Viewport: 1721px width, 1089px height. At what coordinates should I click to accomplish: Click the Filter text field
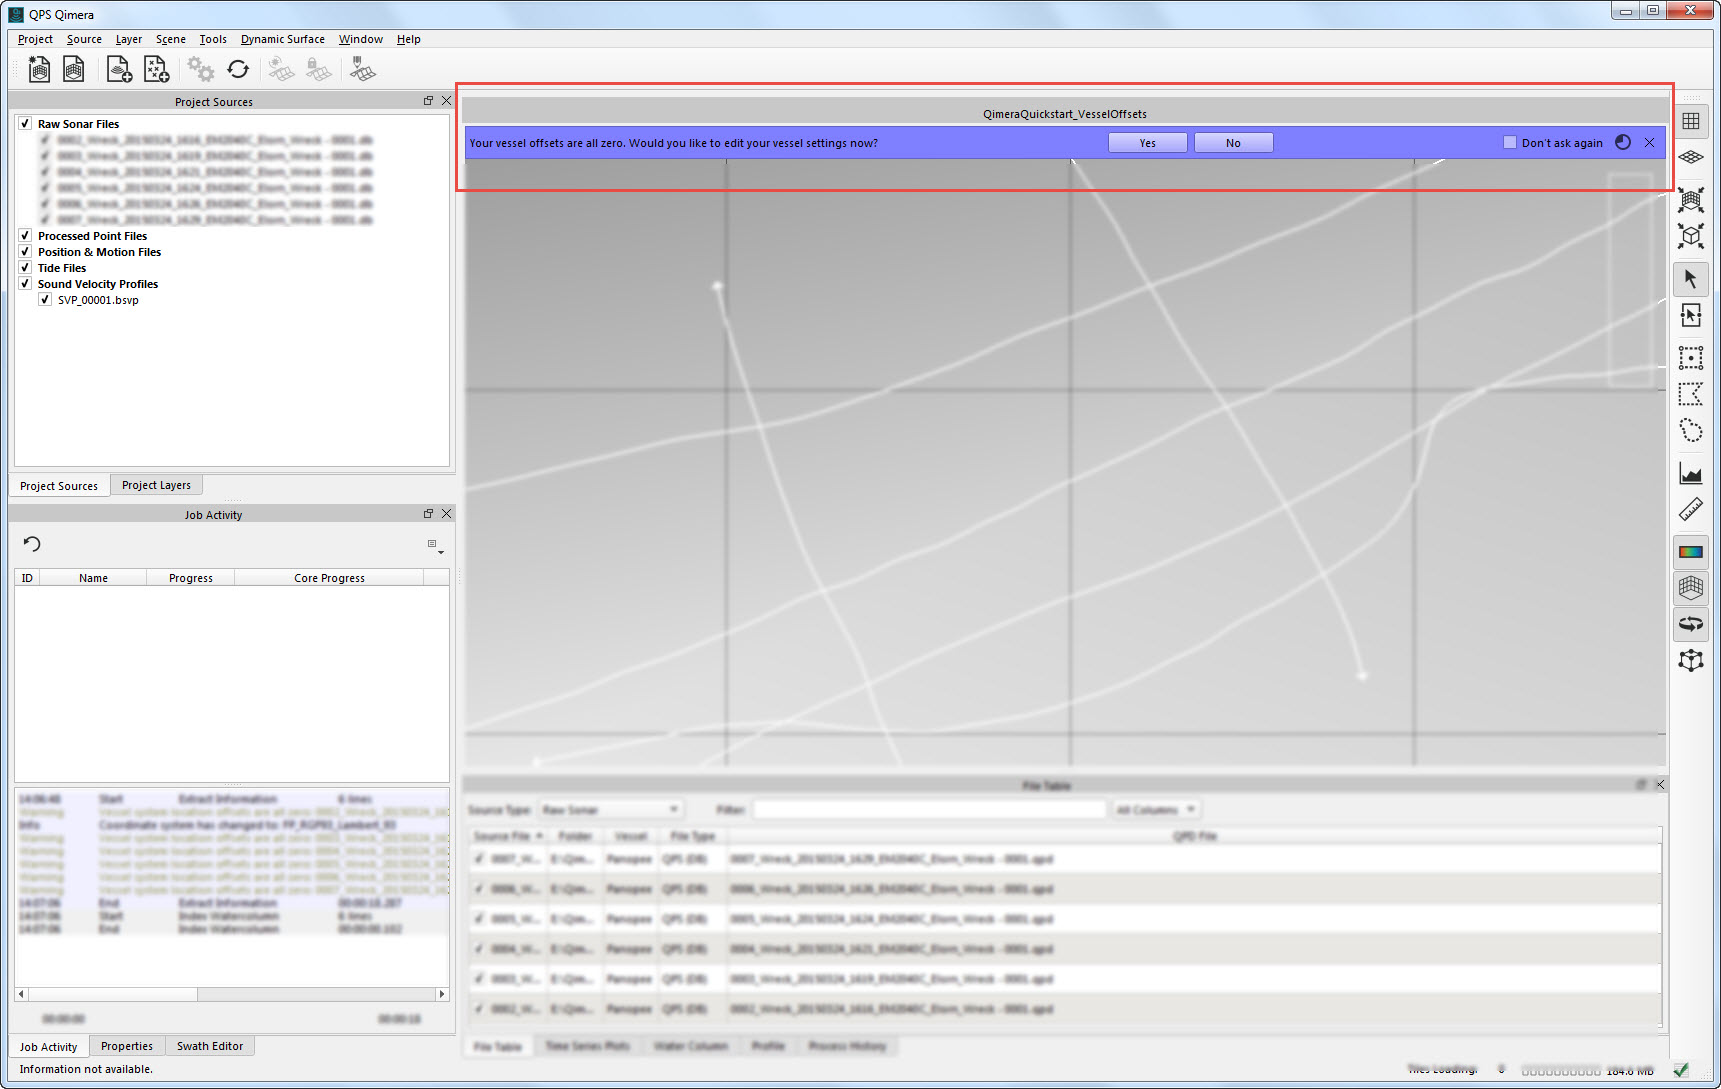pyautogui.click(x=929, y=809)
